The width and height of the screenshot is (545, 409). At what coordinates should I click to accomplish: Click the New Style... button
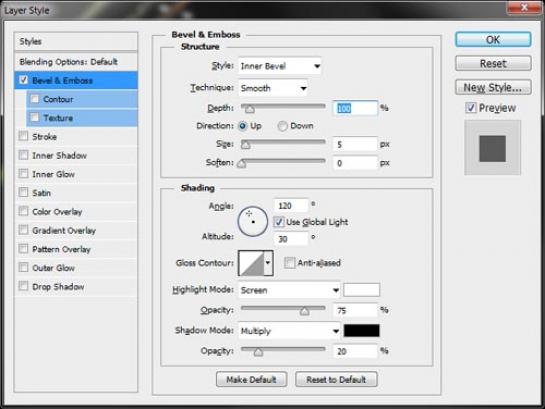click(x=493, y=87)
